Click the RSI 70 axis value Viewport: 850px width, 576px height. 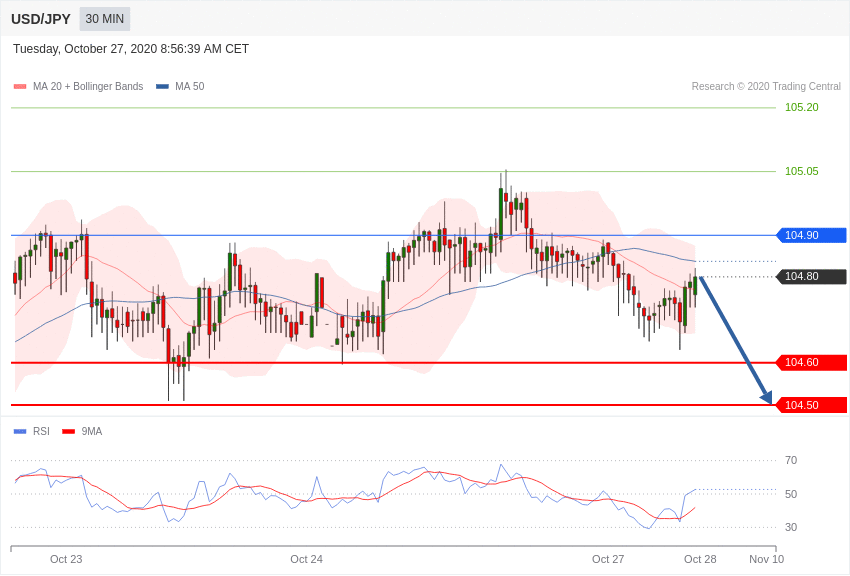pyautogui.click(x=791, y=461)
